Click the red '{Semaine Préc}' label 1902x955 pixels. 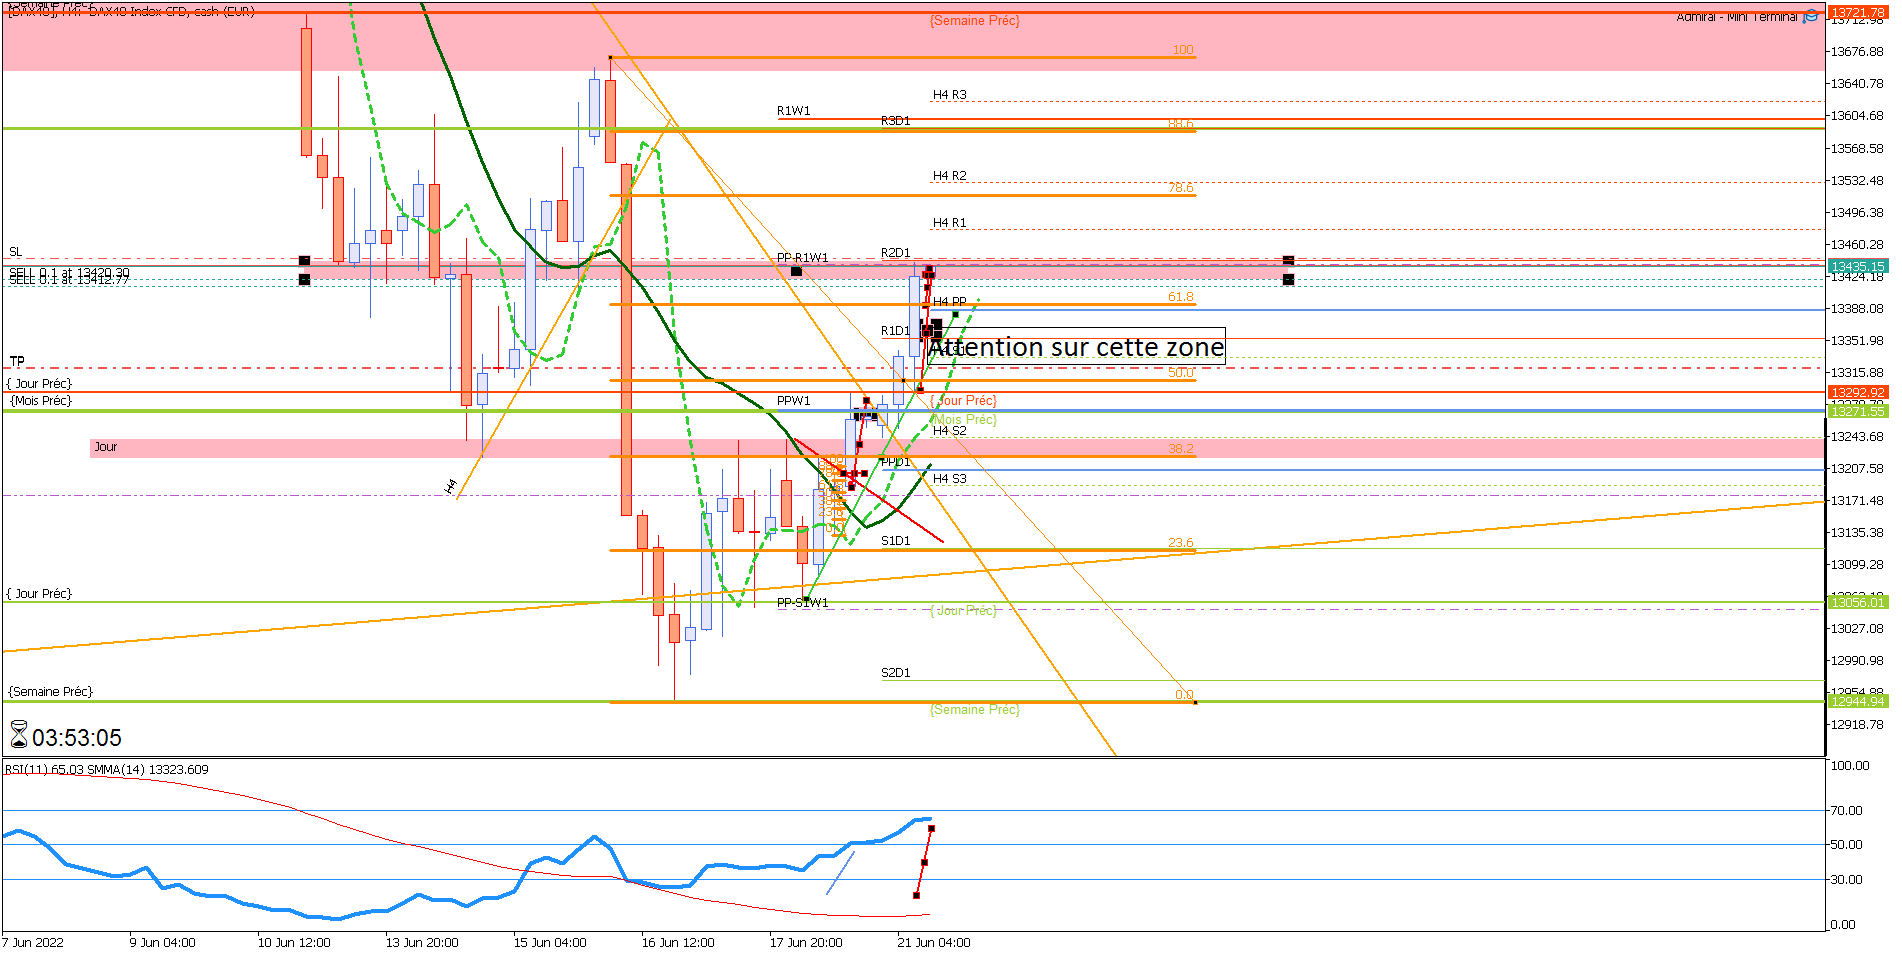tap(975, 21)
